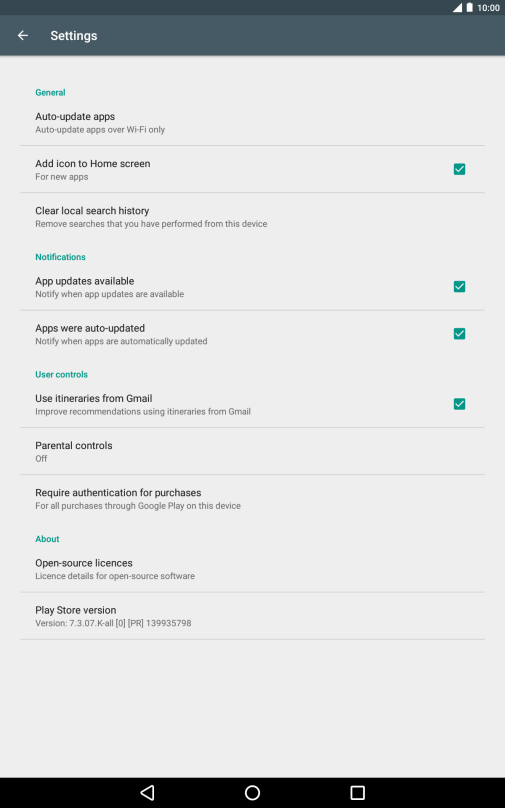Screen dimensions: 505x808
Task: Open recent apps square button
Action: pyautogui.click(x=357, y=793)
